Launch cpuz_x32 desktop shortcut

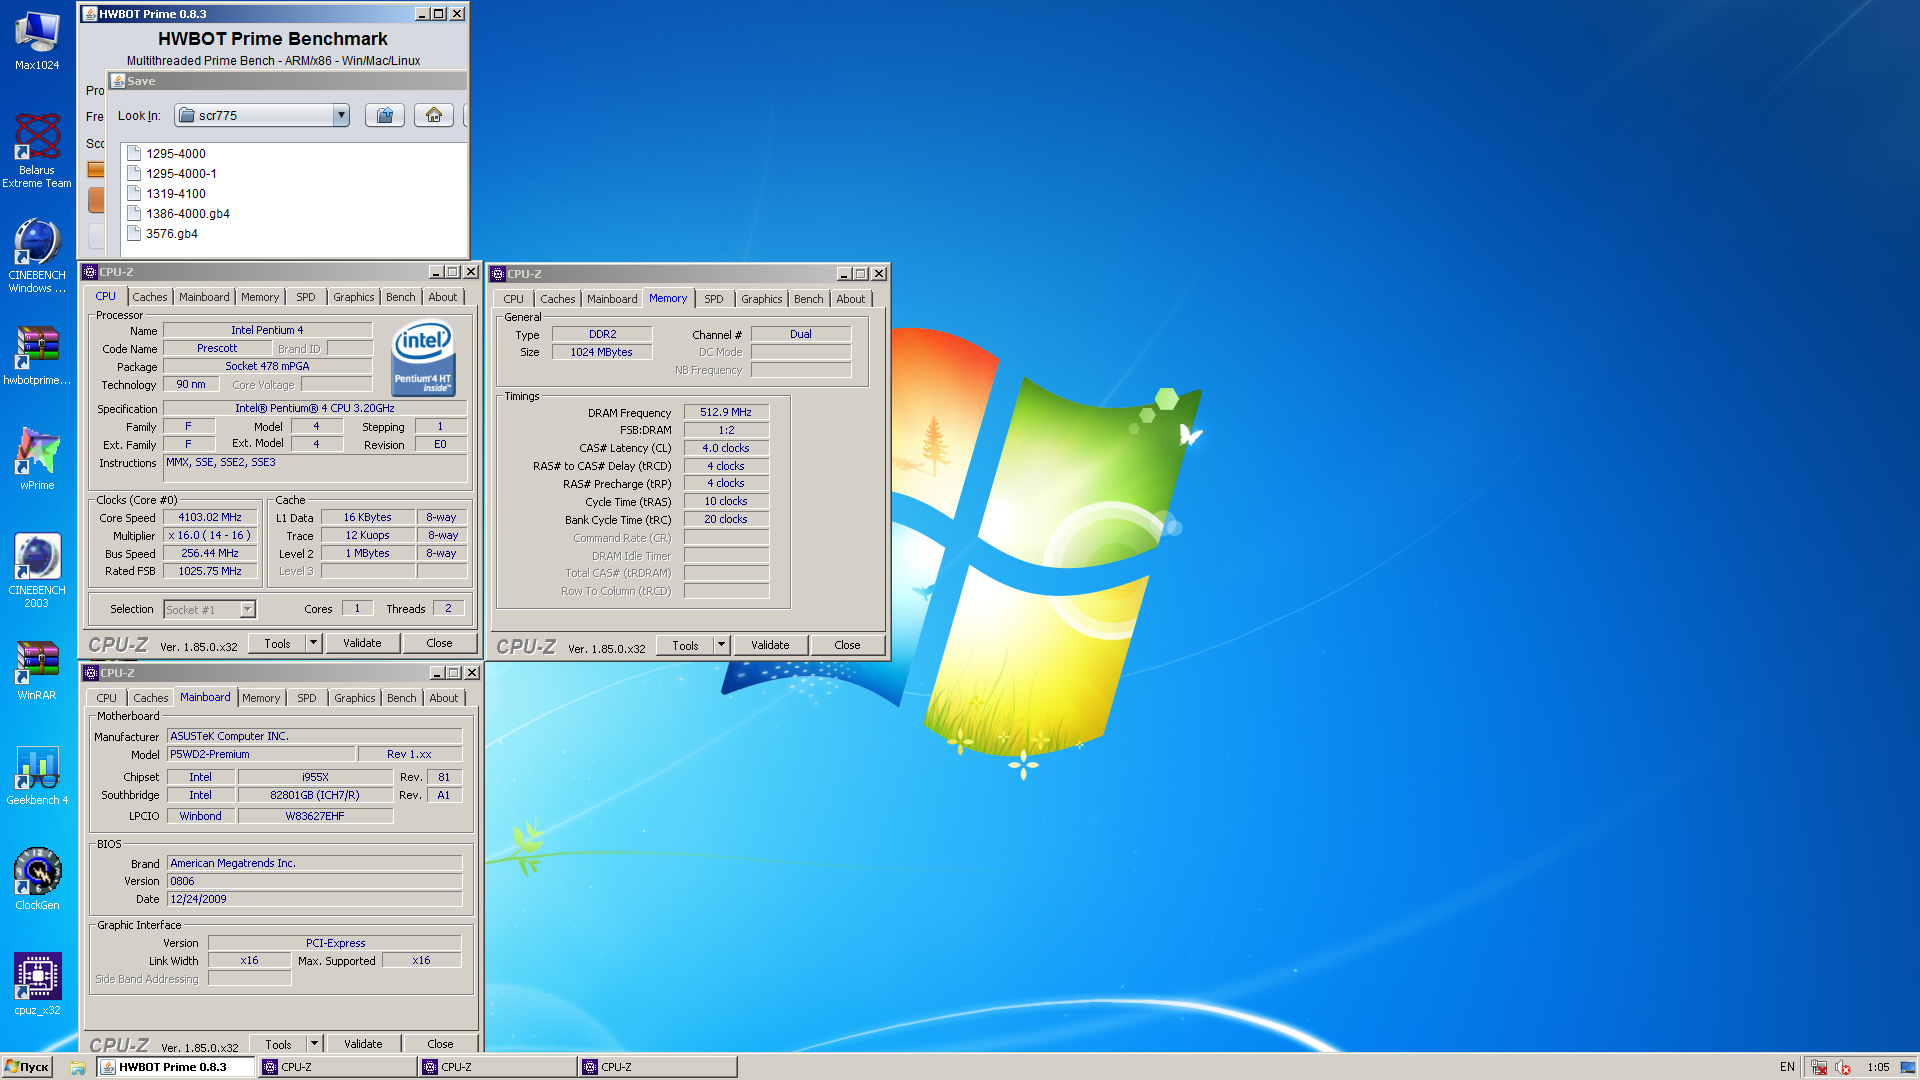click(37, 984)
